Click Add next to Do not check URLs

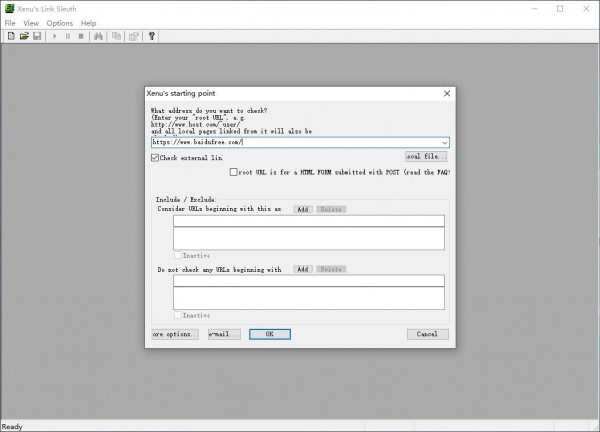pyautogui.click(x=303, y=269)
